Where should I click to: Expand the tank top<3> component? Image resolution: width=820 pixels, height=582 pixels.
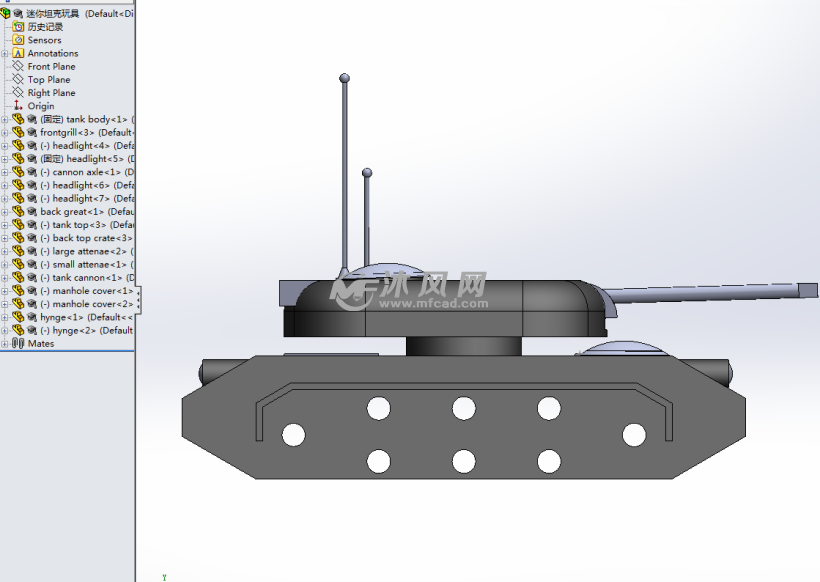[x=5, y=225]
